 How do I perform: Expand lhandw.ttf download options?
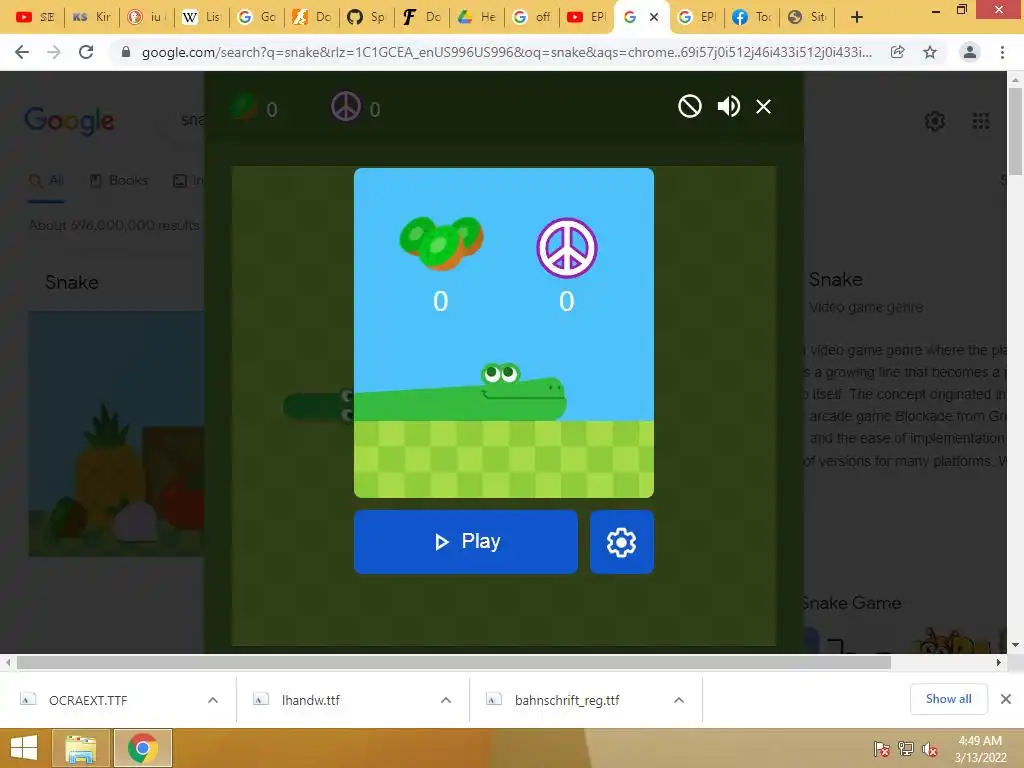446,700
